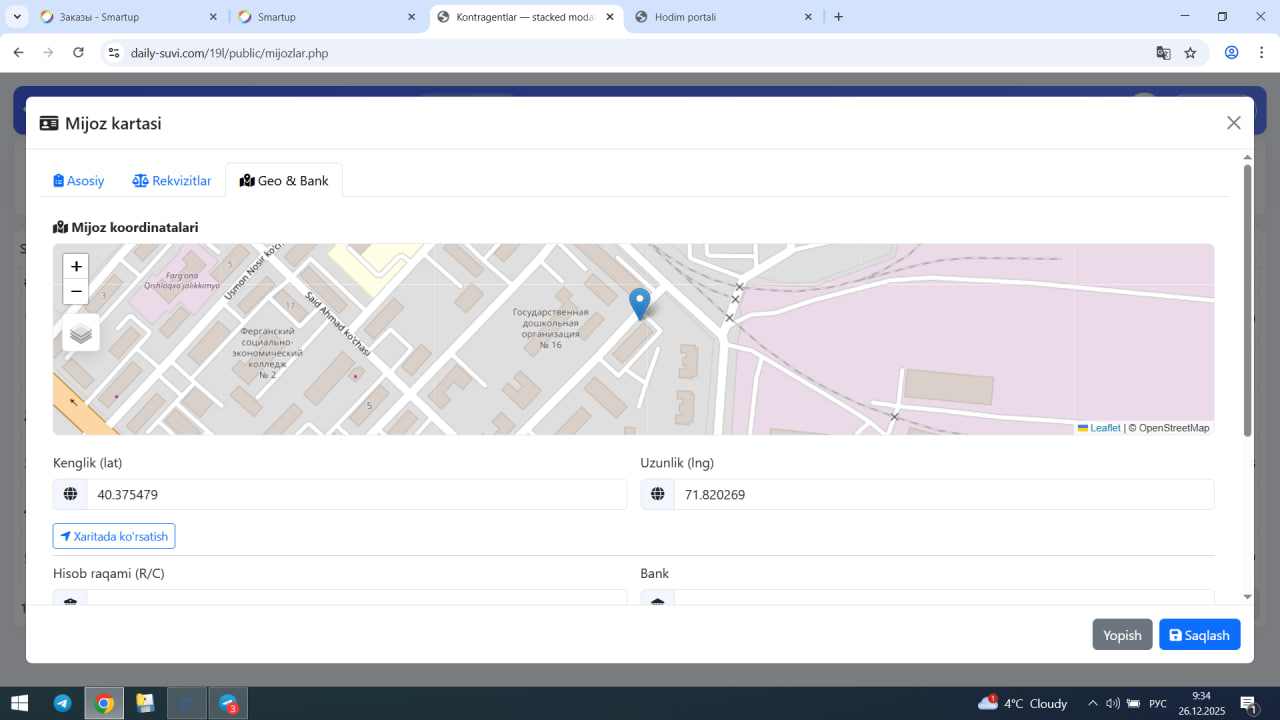This screenshot has height=720, width=1280.
Task: Switch to the Rekvizitlar tab
Action: tap(172, 181)
